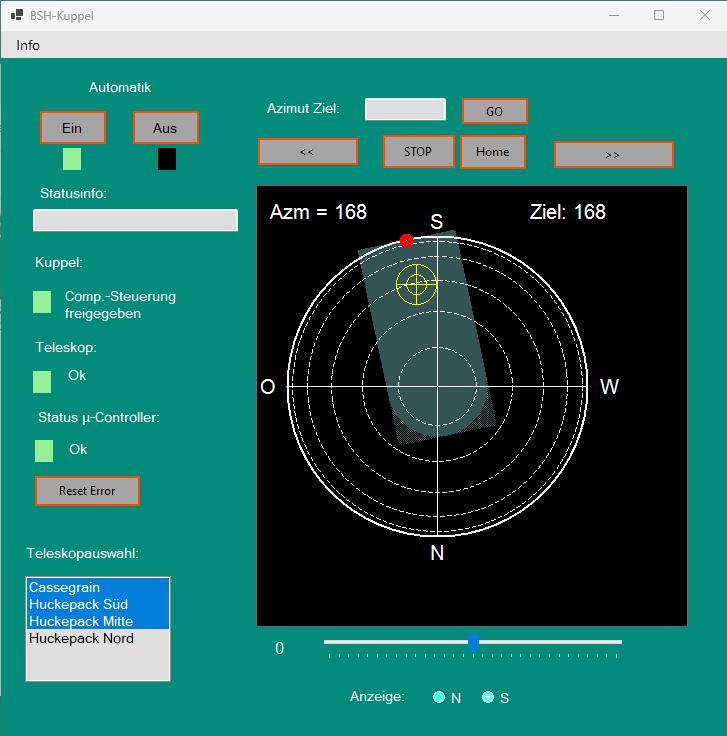This screenshot has height=736, width=727.
Task: Turn automatic mode on with Ein
Action: click(72, 128)
